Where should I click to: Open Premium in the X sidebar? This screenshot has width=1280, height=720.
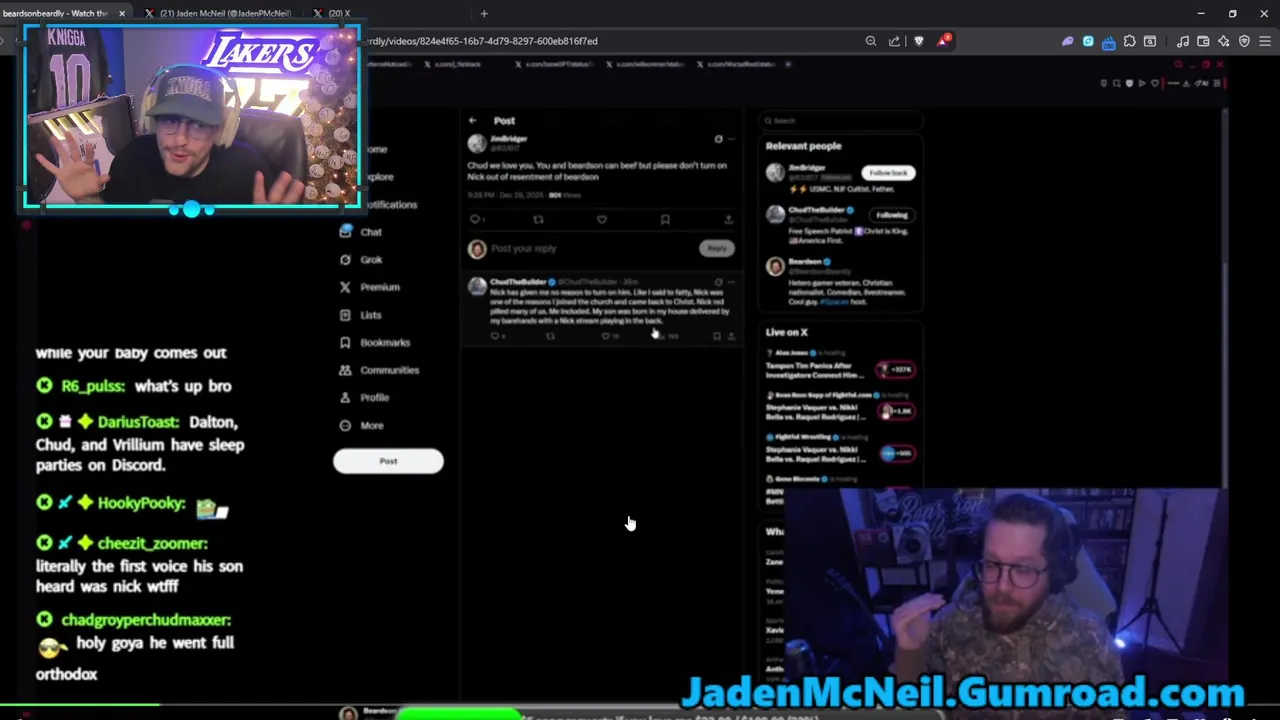point(369,287)
